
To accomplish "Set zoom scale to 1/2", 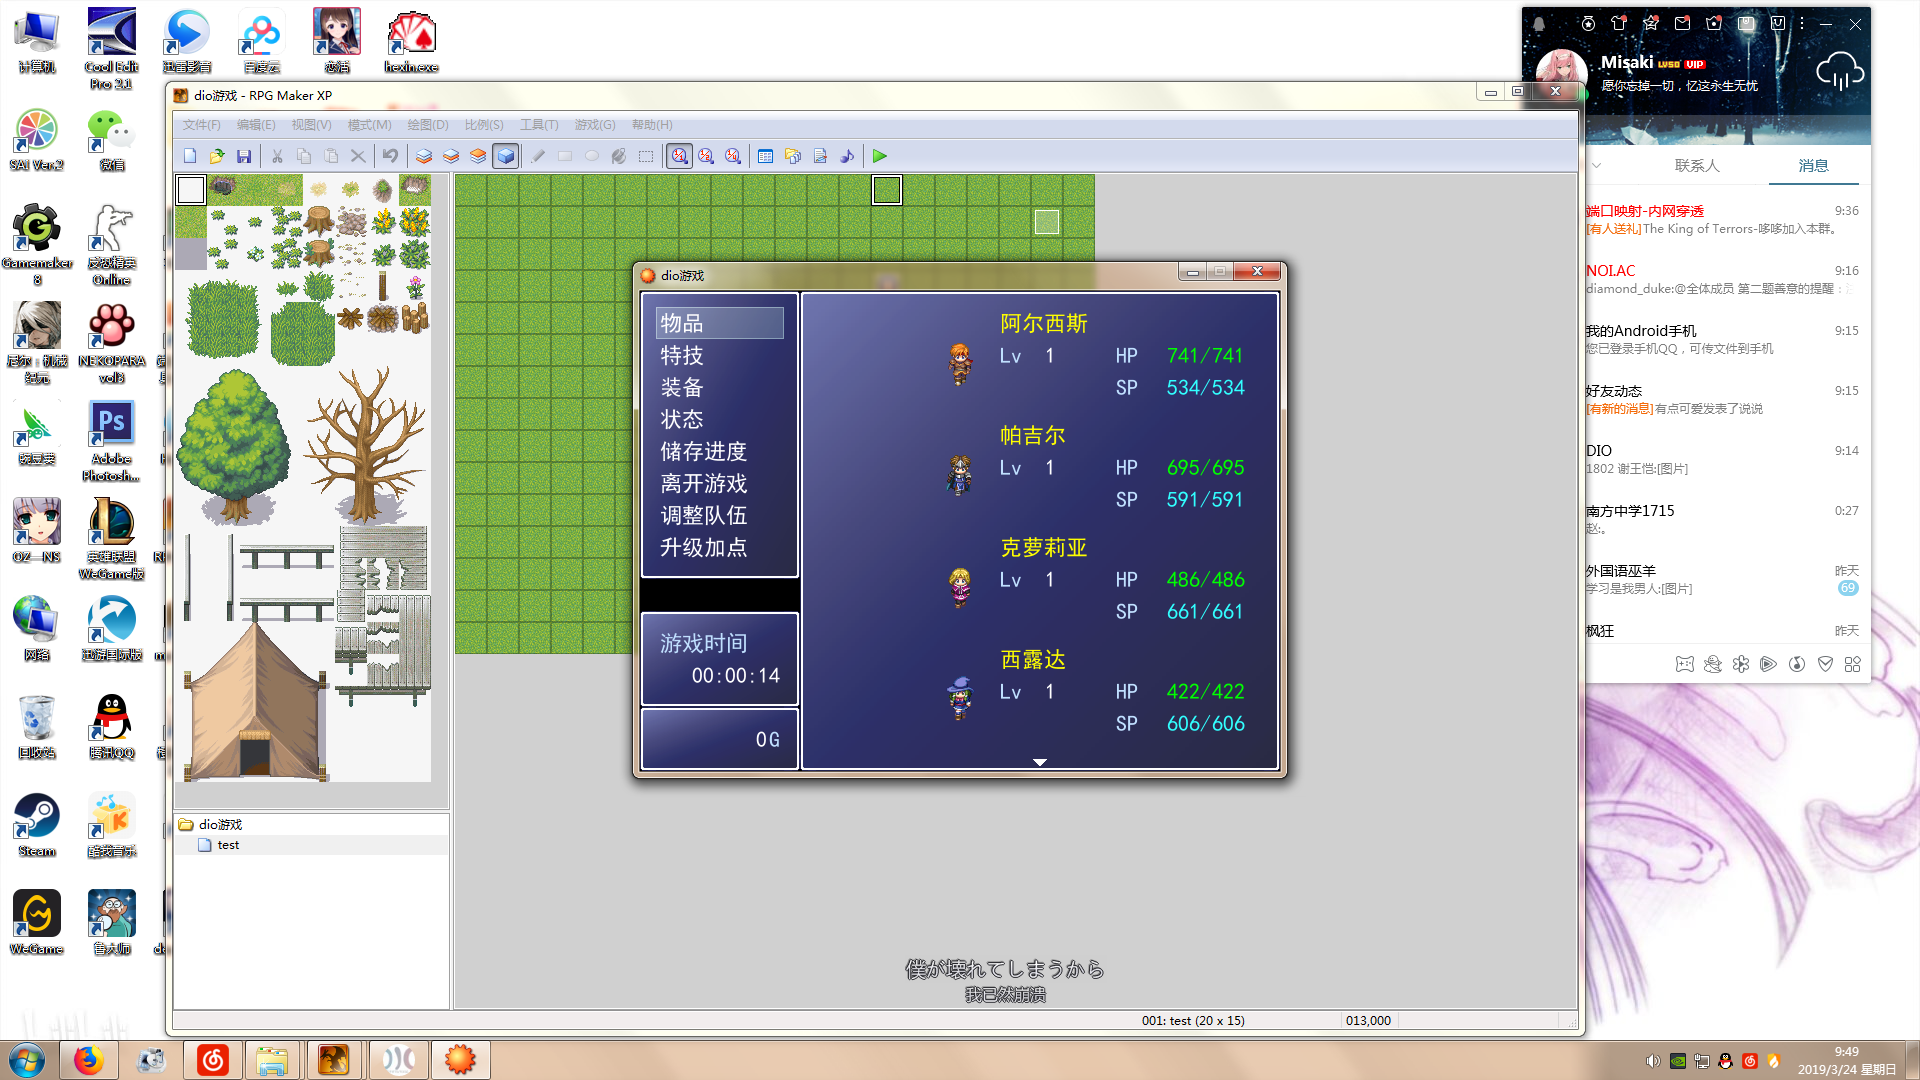I will point(707,156).
